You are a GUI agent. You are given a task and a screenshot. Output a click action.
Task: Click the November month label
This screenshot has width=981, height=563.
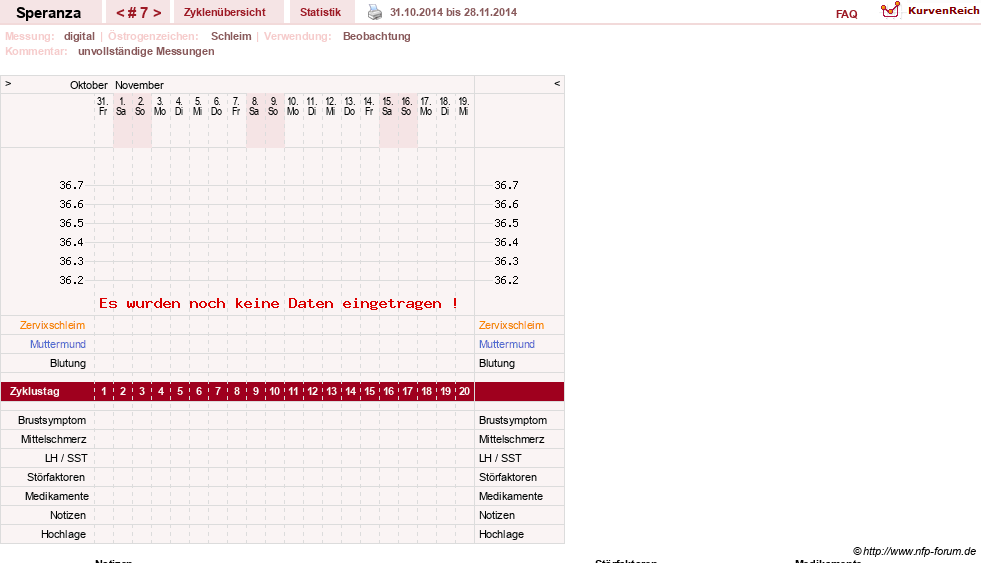pos(139,85)
